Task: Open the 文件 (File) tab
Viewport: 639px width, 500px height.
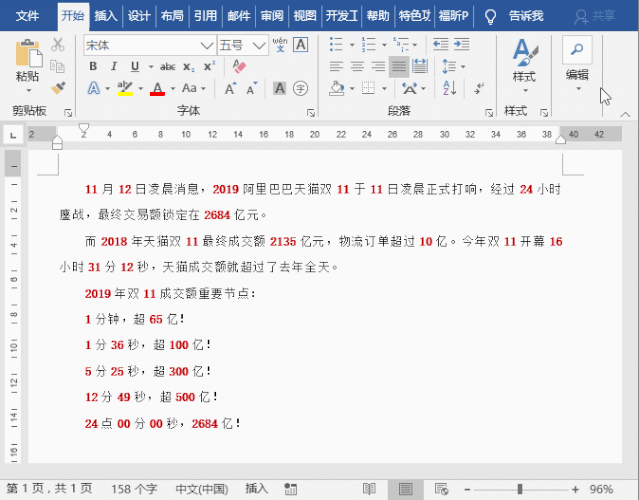Action: [x=28, y=16]
